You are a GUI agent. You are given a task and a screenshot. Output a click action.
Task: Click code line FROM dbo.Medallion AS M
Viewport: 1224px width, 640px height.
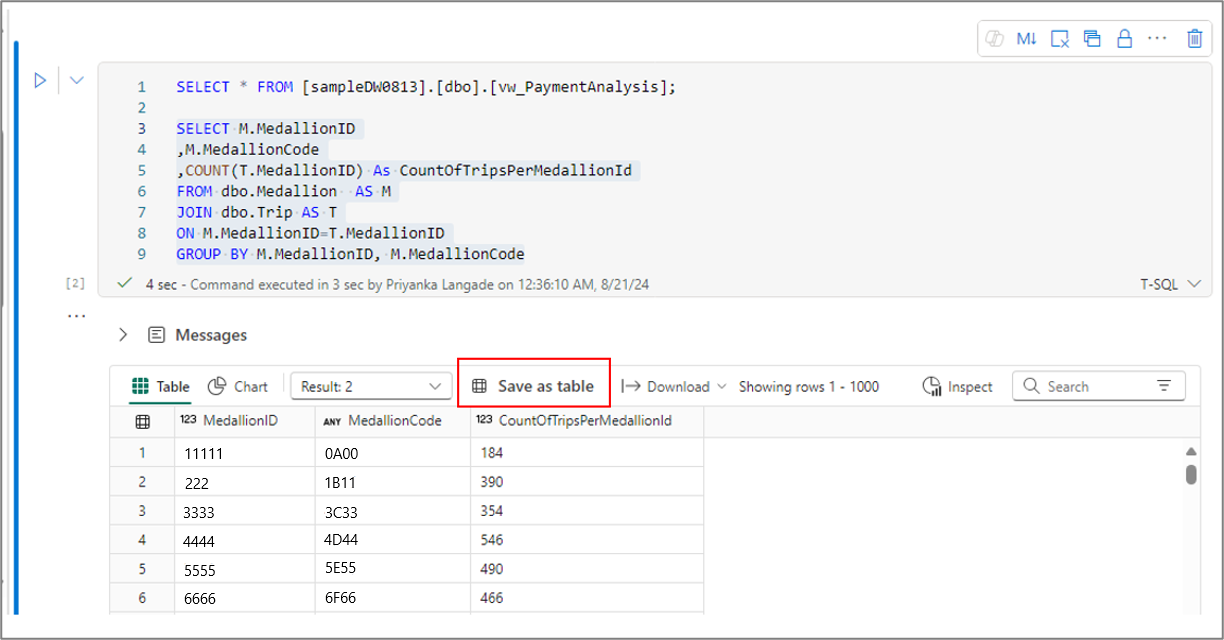click(x=283, y=191)
